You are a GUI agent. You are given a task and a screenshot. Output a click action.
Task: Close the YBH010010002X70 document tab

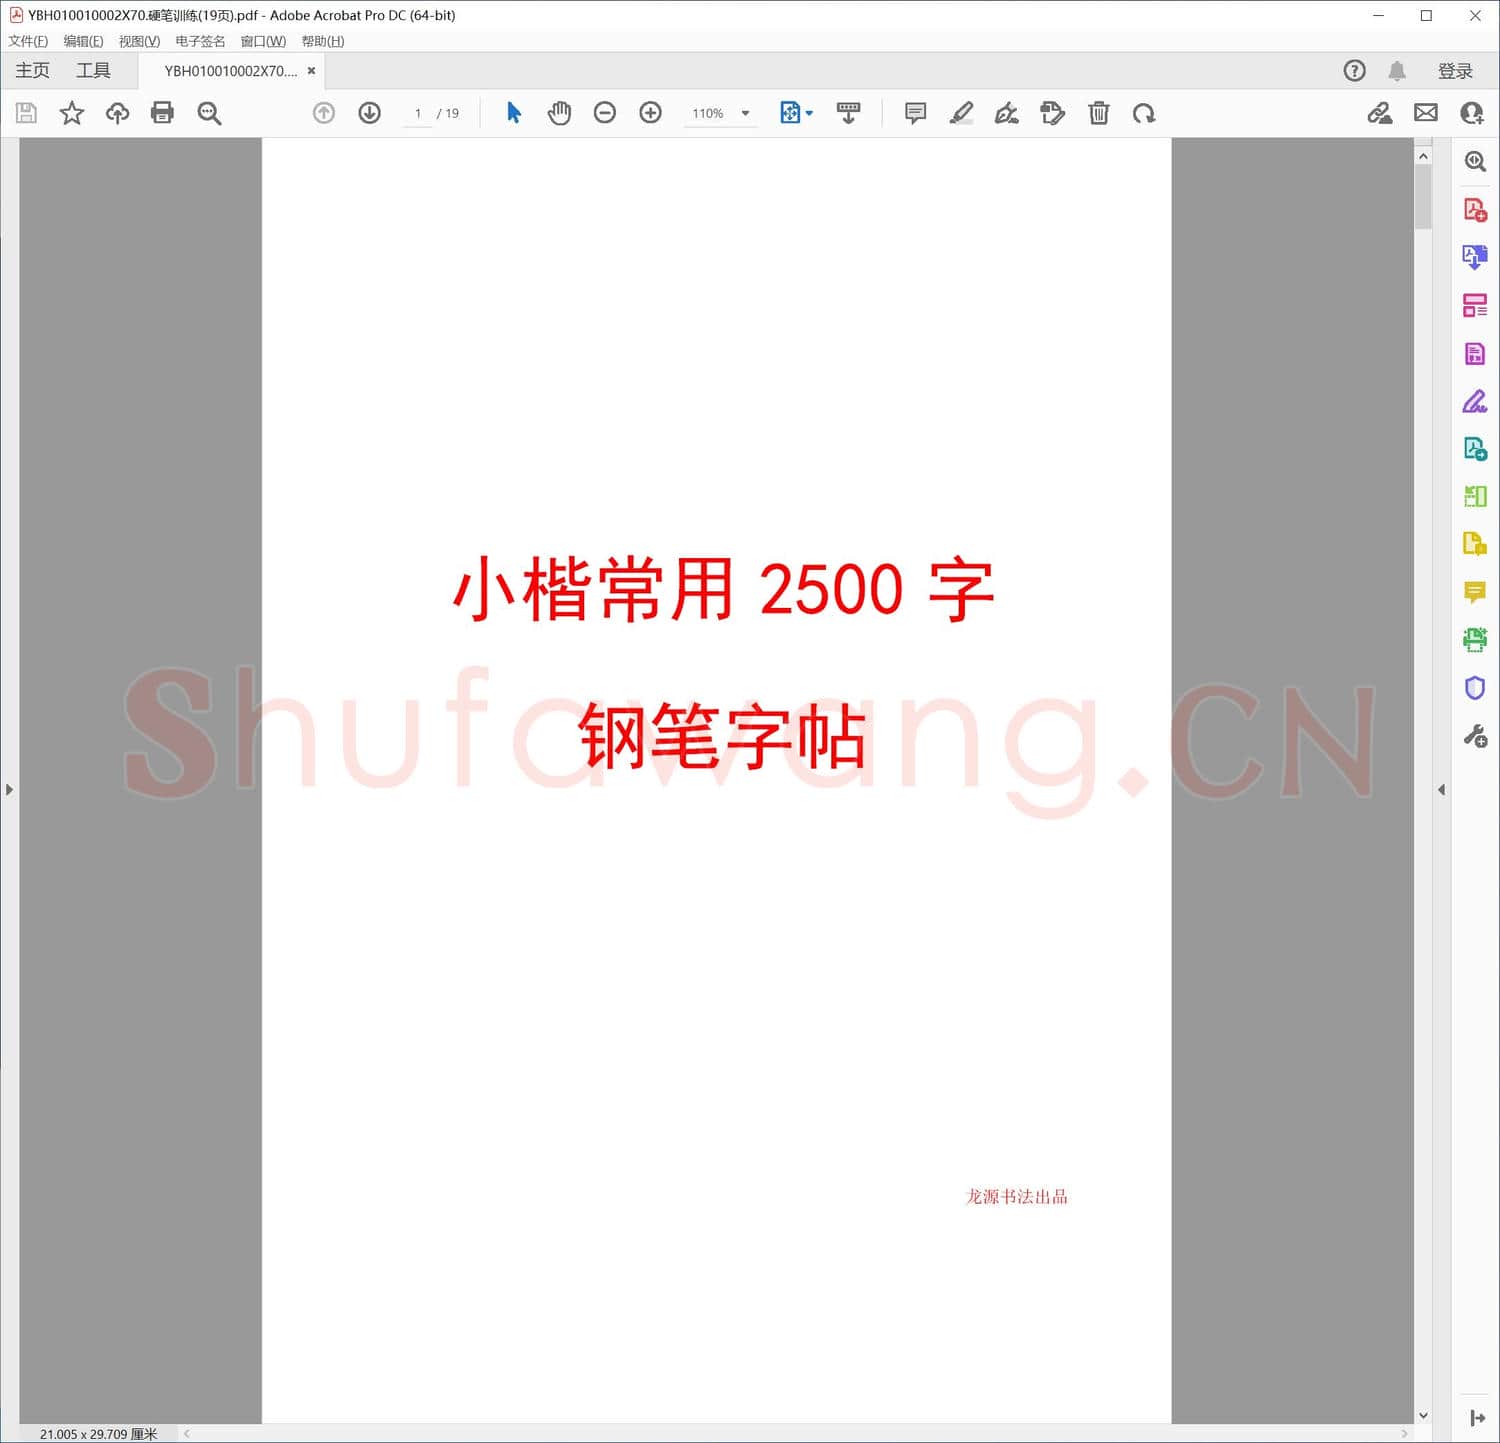point(311,71)
